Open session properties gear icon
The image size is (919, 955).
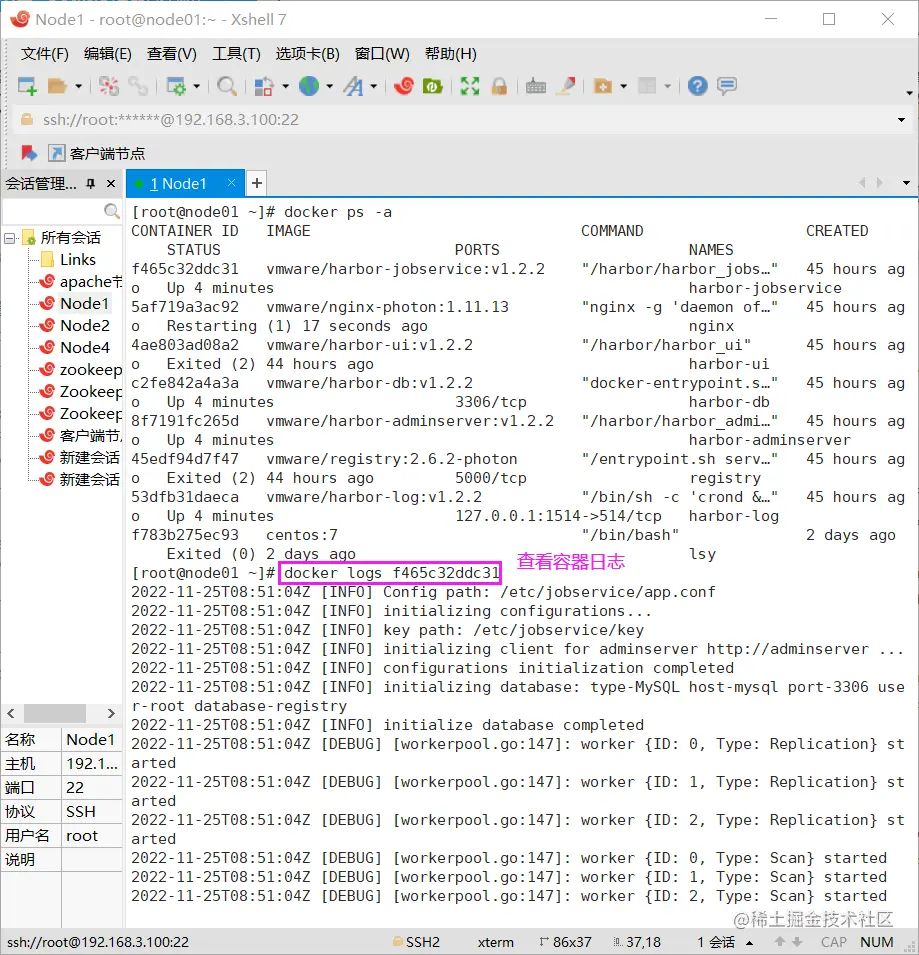pos(176,86)
